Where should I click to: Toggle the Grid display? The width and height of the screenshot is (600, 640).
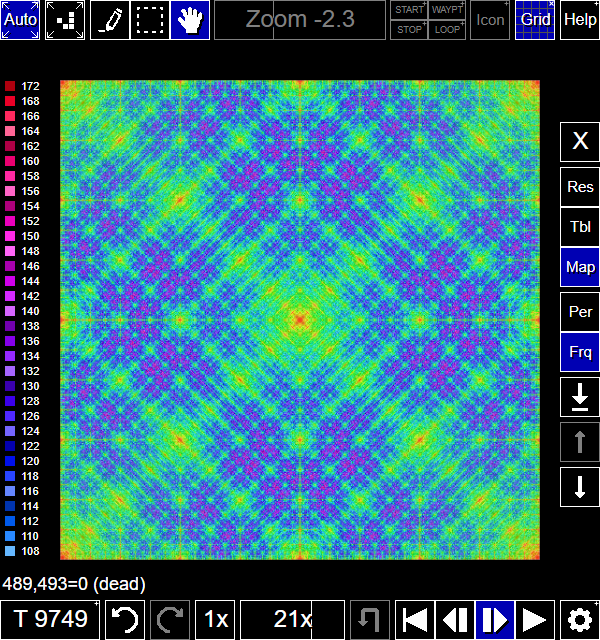(x=535, y=20)
